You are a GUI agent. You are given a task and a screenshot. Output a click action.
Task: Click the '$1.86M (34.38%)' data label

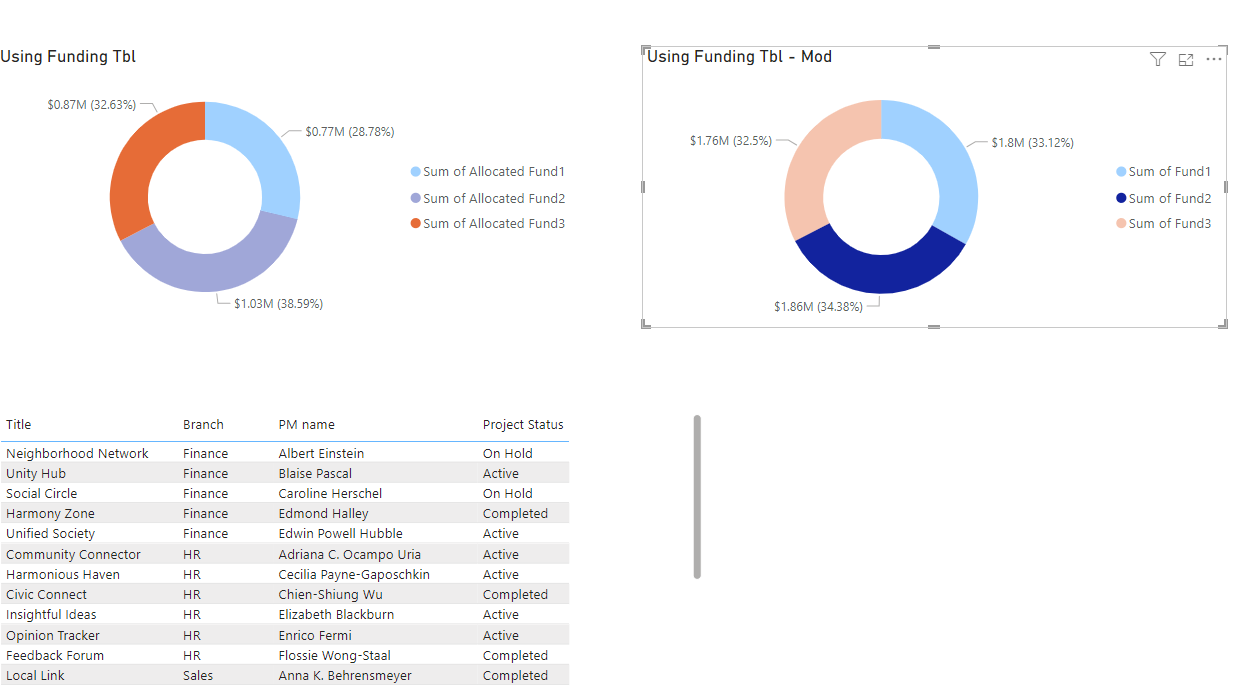(x=819, y=307)
